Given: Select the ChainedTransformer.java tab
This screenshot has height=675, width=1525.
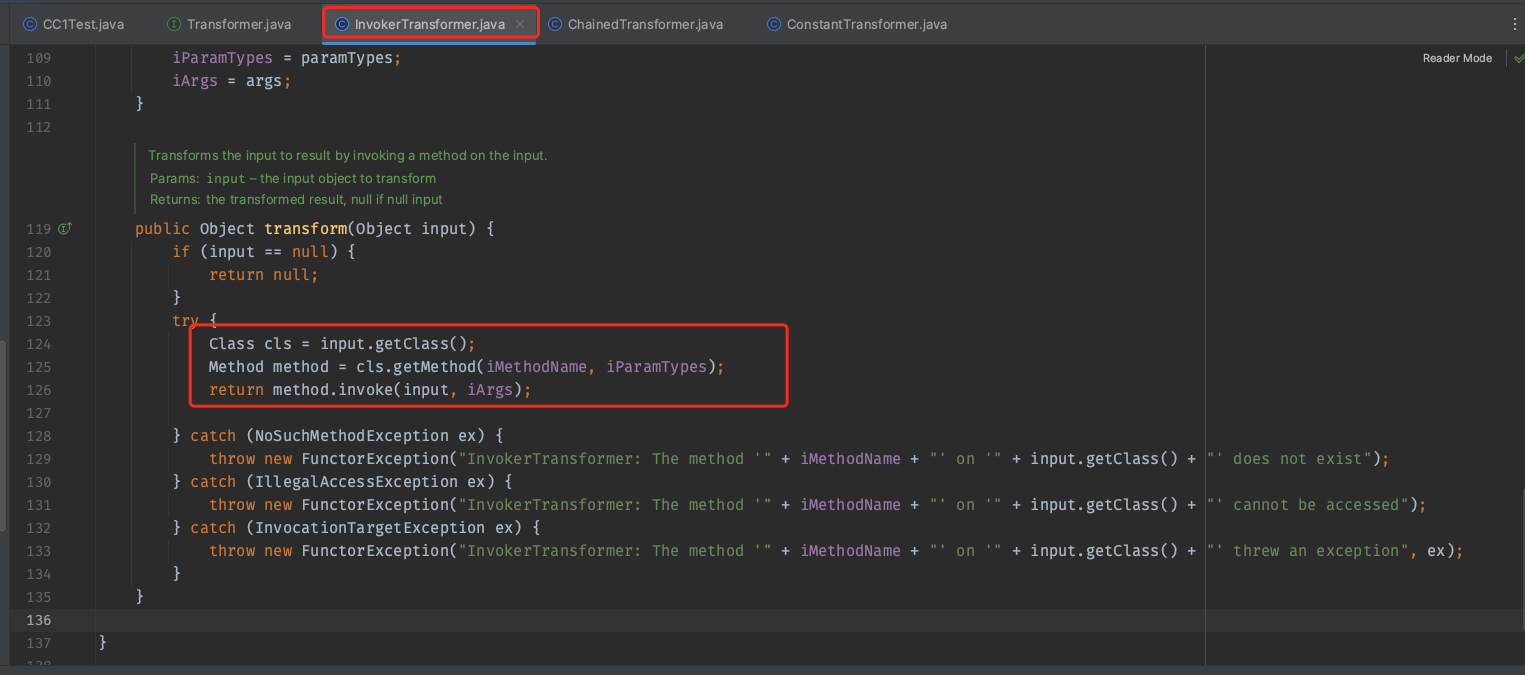Looking at the screenshot, I should click(645, 24).
